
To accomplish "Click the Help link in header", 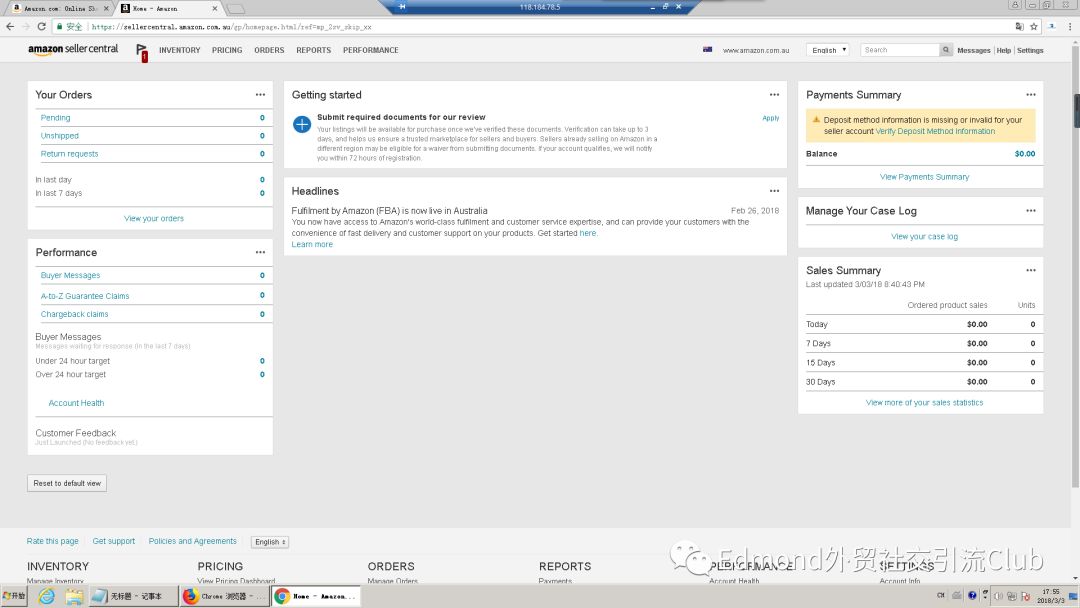I will click(x=1004, y=50).
